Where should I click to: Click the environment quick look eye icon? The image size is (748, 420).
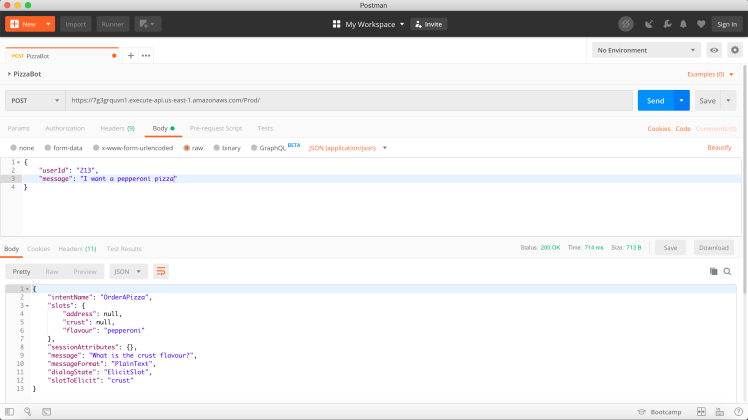[715, 50]
